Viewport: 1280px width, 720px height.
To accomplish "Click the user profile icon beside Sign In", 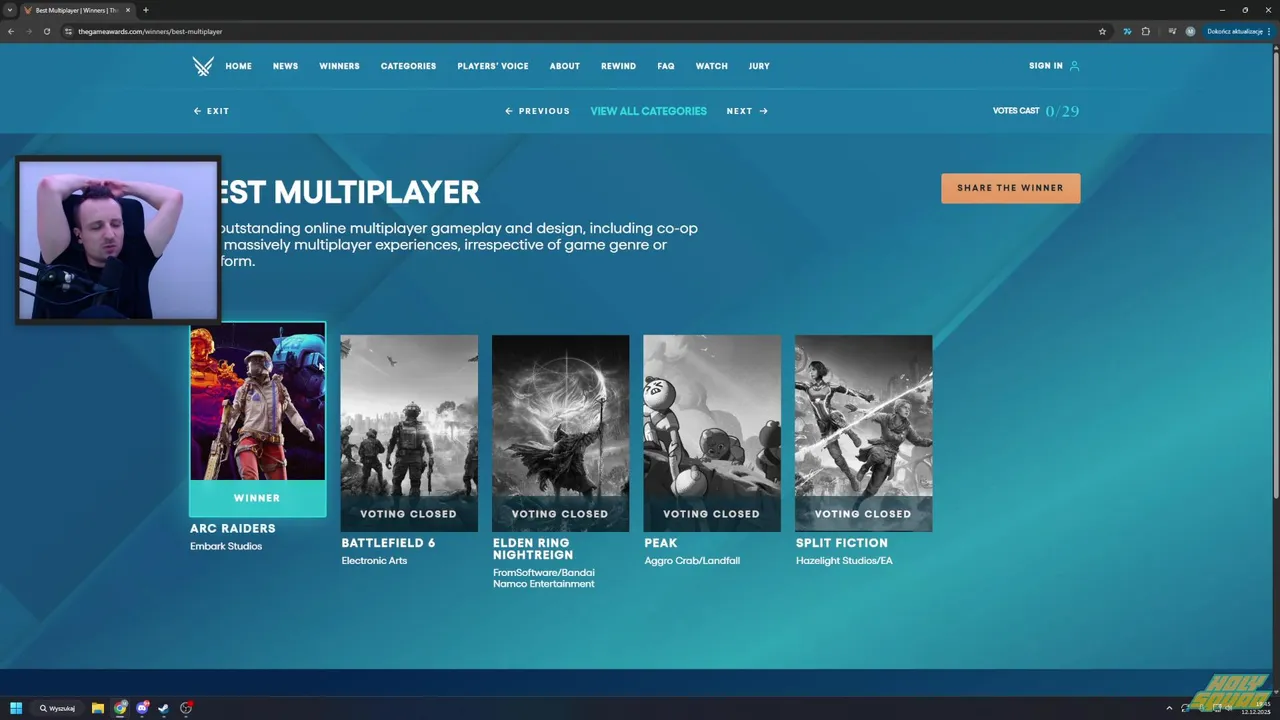I will [x=1074, y=66].
